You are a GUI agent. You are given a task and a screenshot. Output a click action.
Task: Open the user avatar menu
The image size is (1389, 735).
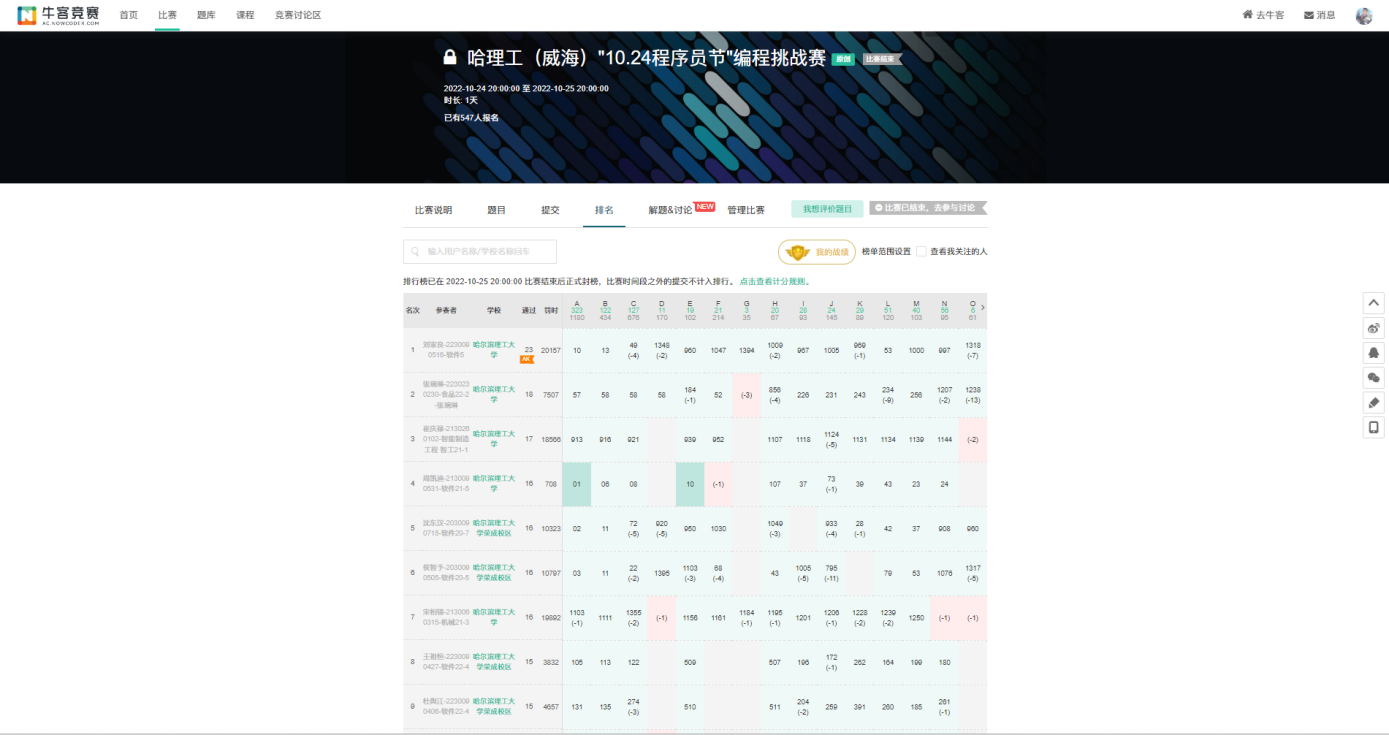[x=1364, y=15]
